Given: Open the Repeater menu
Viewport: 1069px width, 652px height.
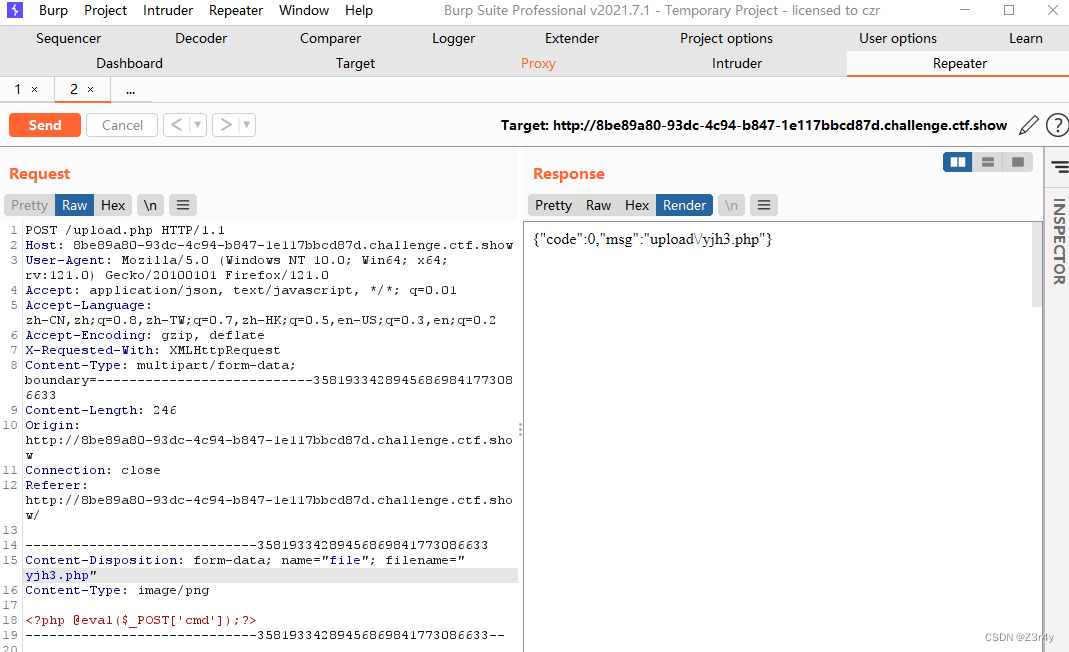Looking at the screenshot, I should tap(235, 10).
